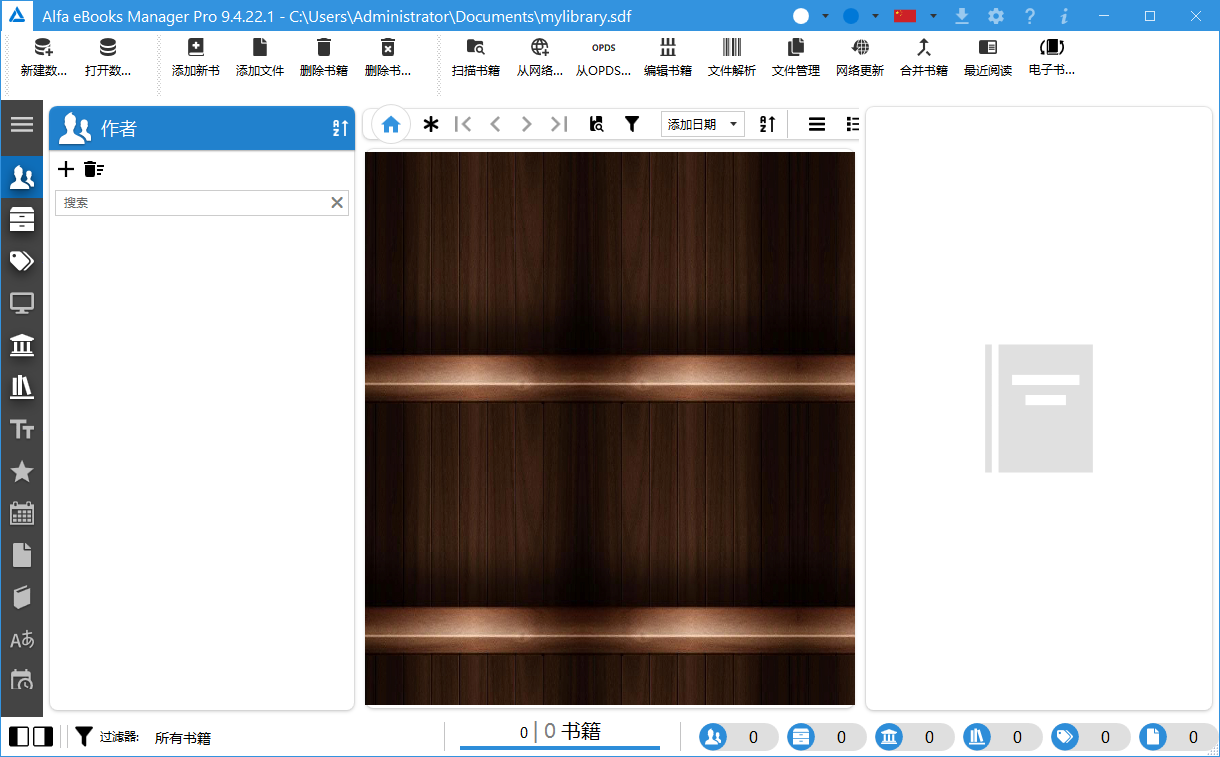
Task: Open the hamburger menu in left sidebar
Action: pyautogui.click(x=22, y=125)
